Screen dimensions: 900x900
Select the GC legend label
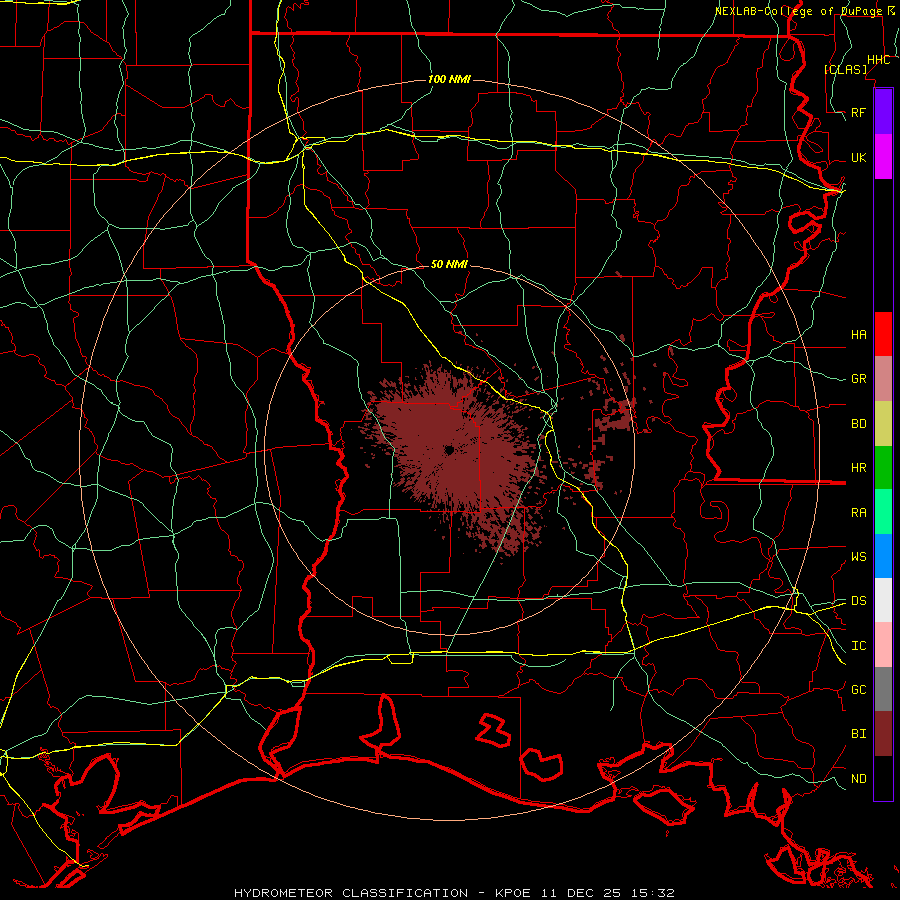tap(858, 689)
